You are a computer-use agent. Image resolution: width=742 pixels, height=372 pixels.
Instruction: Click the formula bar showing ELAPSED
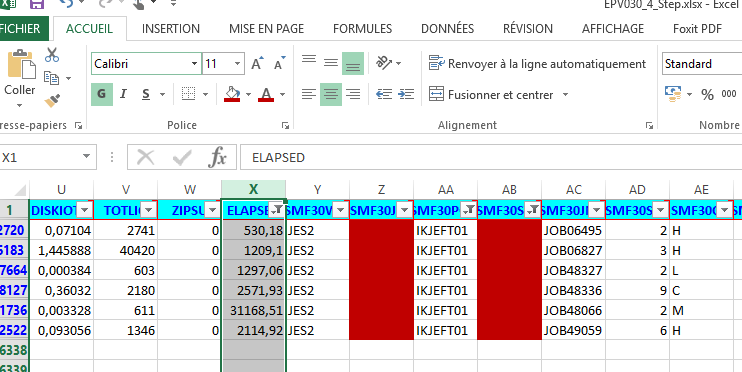(x=491, y=157)
